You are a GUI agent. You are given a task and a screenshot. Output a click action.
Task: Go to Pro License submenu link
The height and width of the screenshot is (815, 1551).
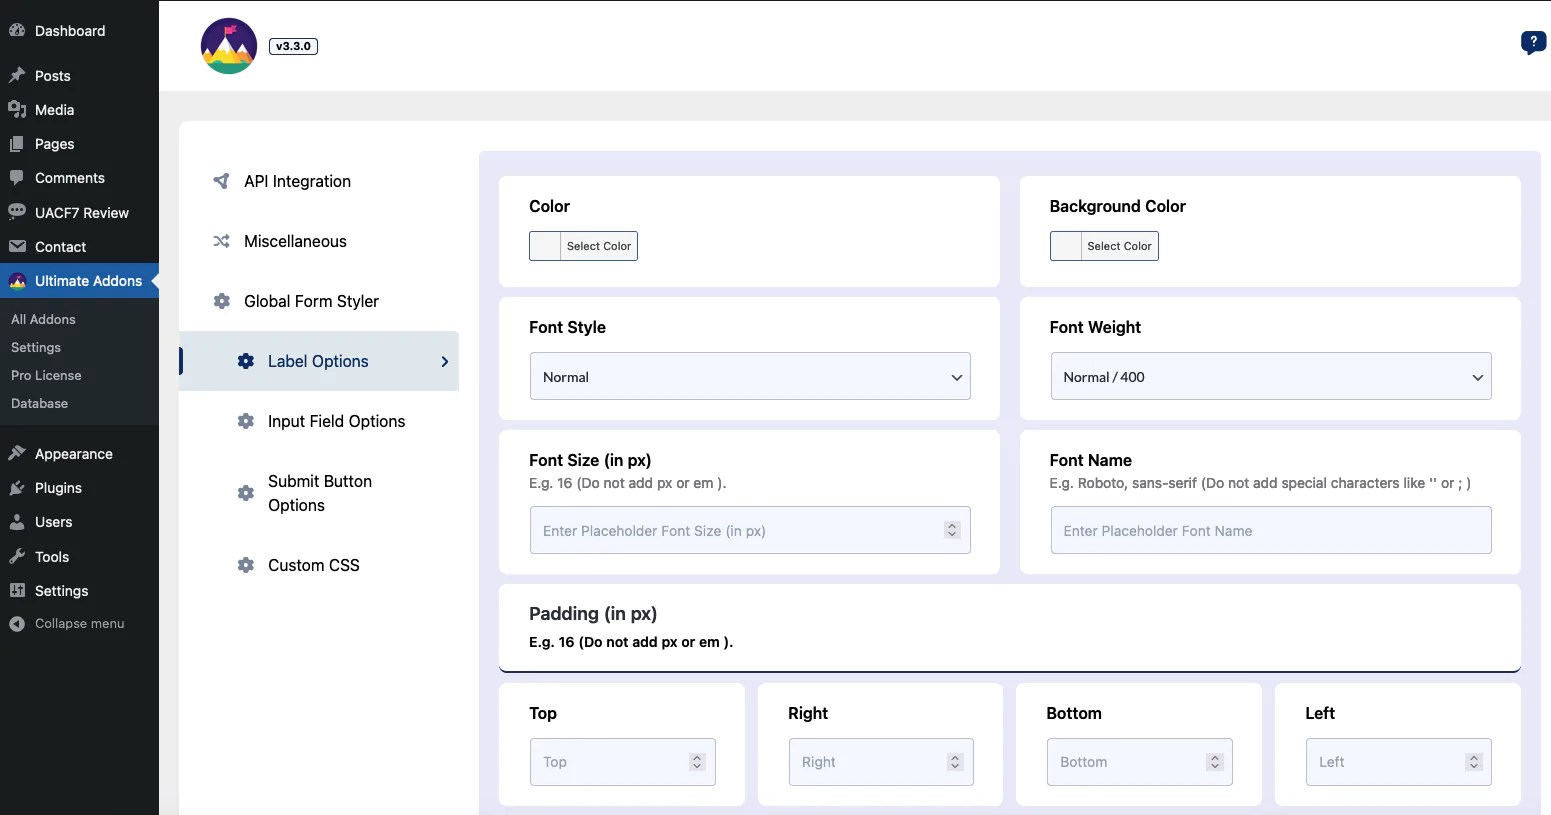pos(46,376)
